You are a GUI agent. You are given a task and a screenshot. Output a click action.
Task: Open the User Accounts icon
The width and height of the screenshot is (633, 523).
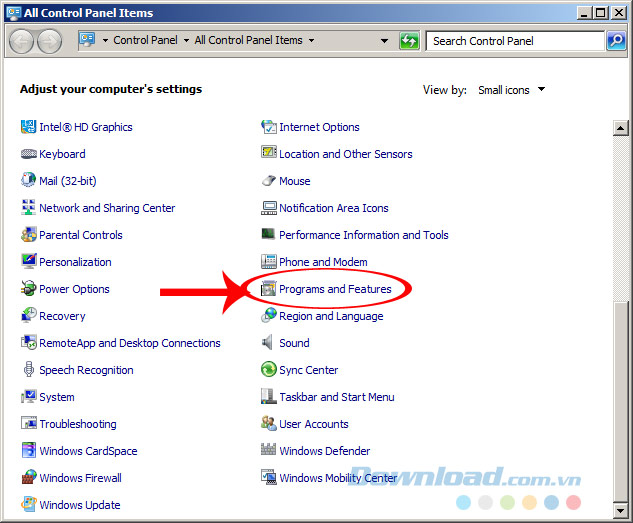268,423
